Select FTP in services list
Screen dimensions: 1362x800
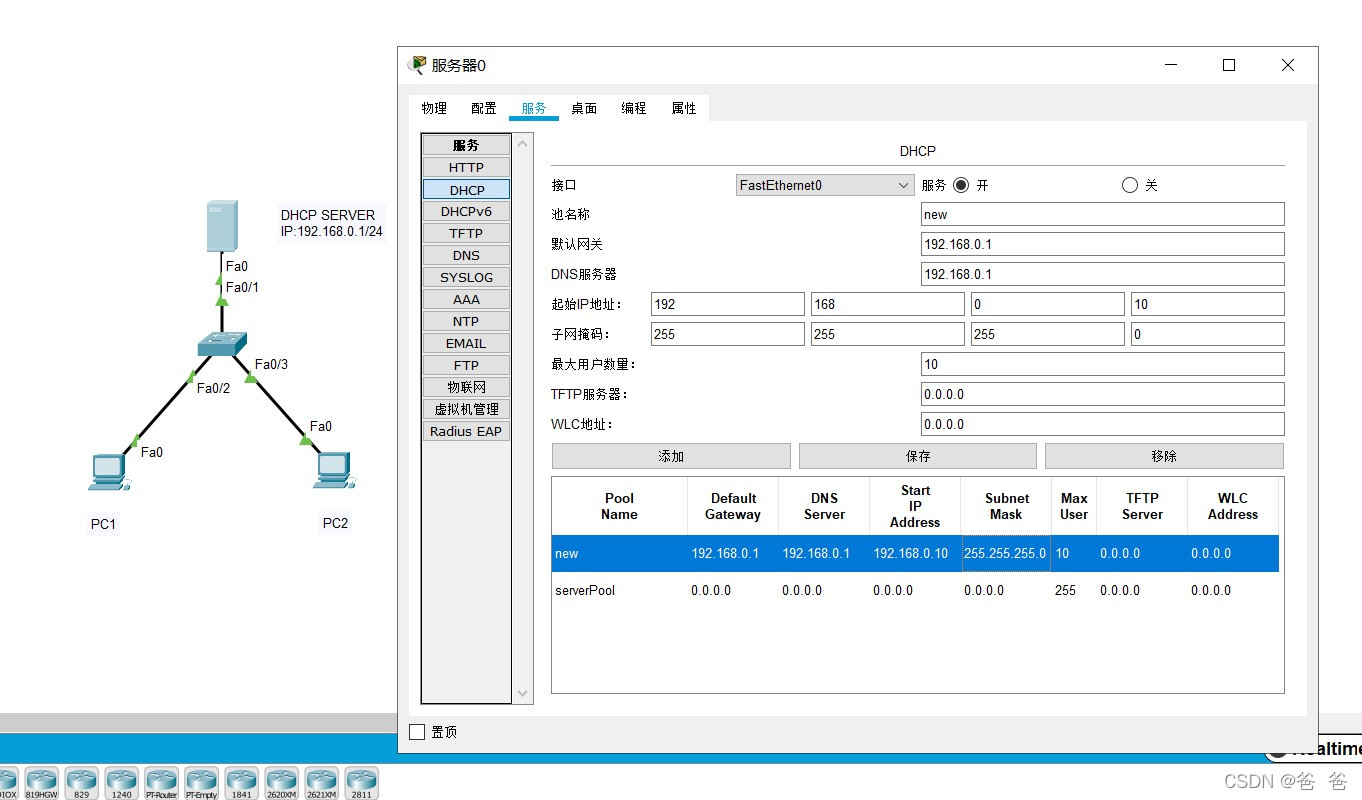coord(466,365)
